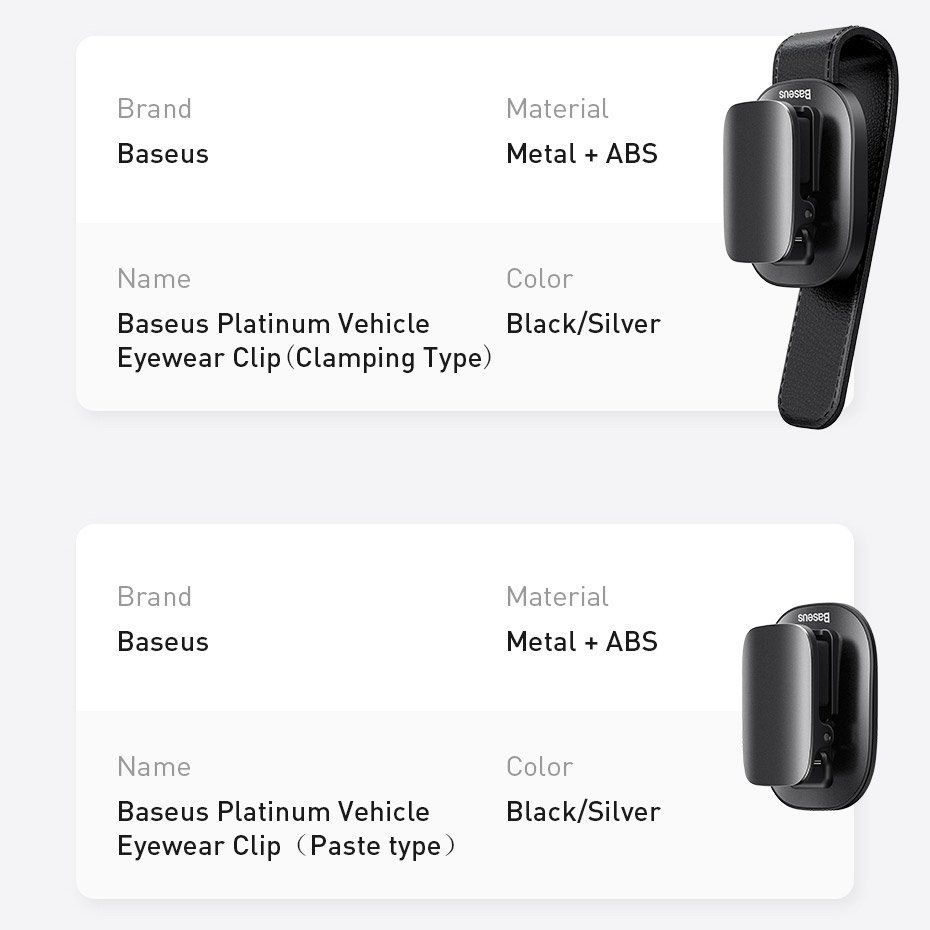This screenshot has width=930, height=930.
Task: Select "Black/Silver" in the Paste type card
Action: (x=583, y=812)
